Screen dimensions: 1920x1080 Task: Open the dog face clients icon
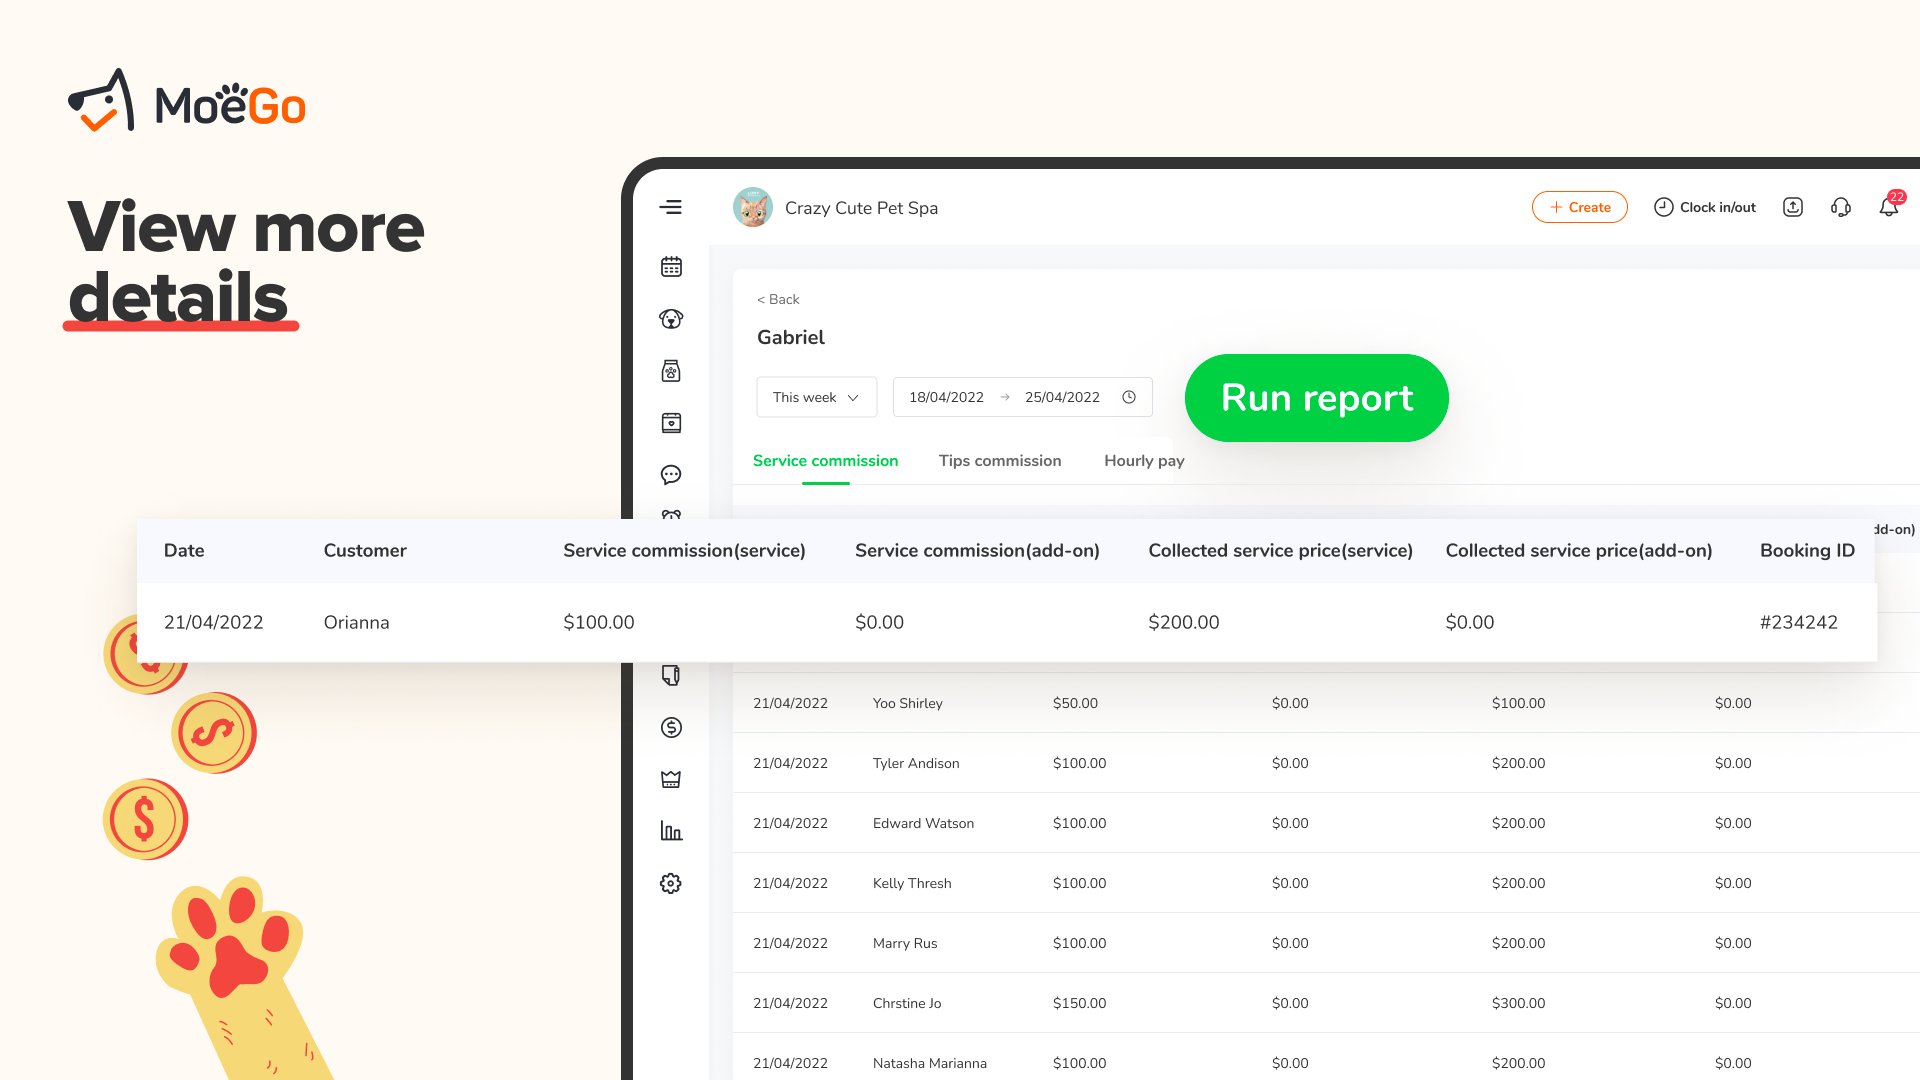(x=671, y=319)
